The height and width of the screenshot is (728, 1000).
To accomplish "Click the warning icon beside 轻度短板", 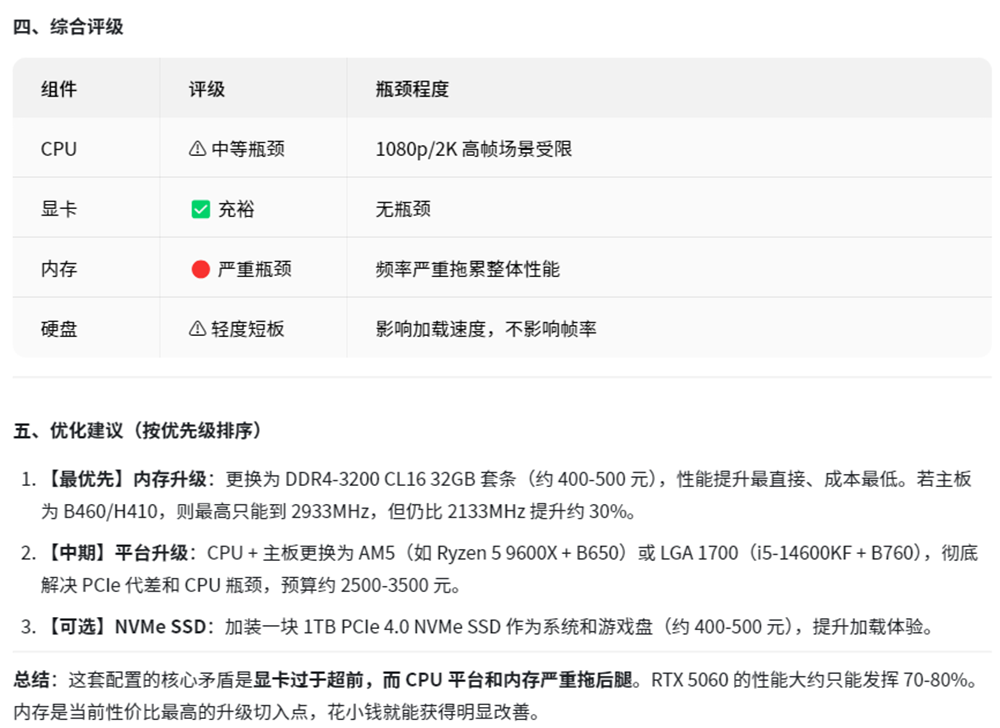I will tap(197, 328).
